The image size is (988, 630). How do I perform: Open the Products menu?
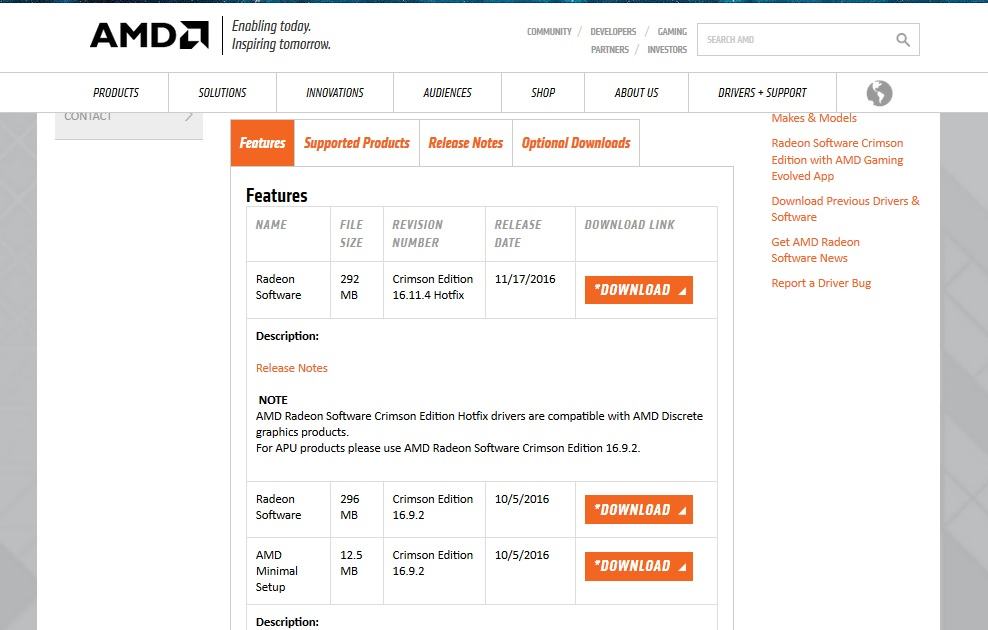click(116, 93)
